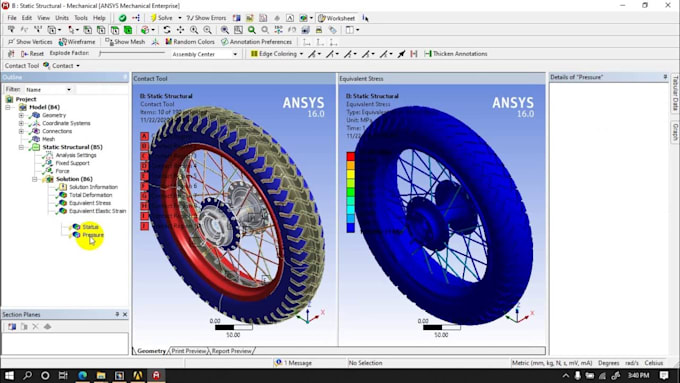Collapse the Model (B4) tree node
Image resolution: width=680 pixels, height=383 pixels.
8,107
